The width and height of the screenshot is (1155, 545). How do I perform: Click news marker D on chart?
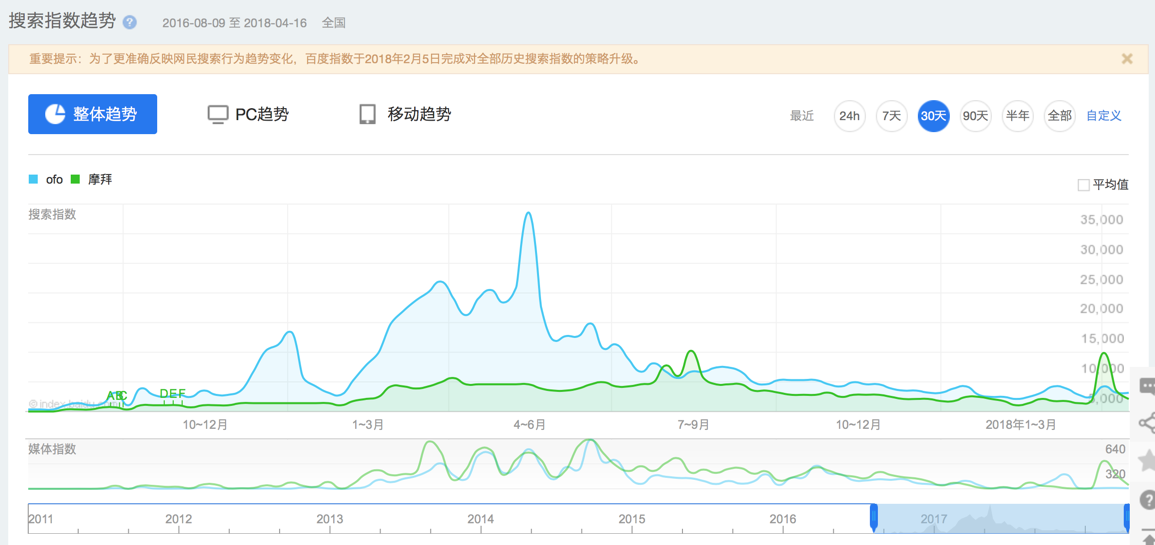(164, 393)
